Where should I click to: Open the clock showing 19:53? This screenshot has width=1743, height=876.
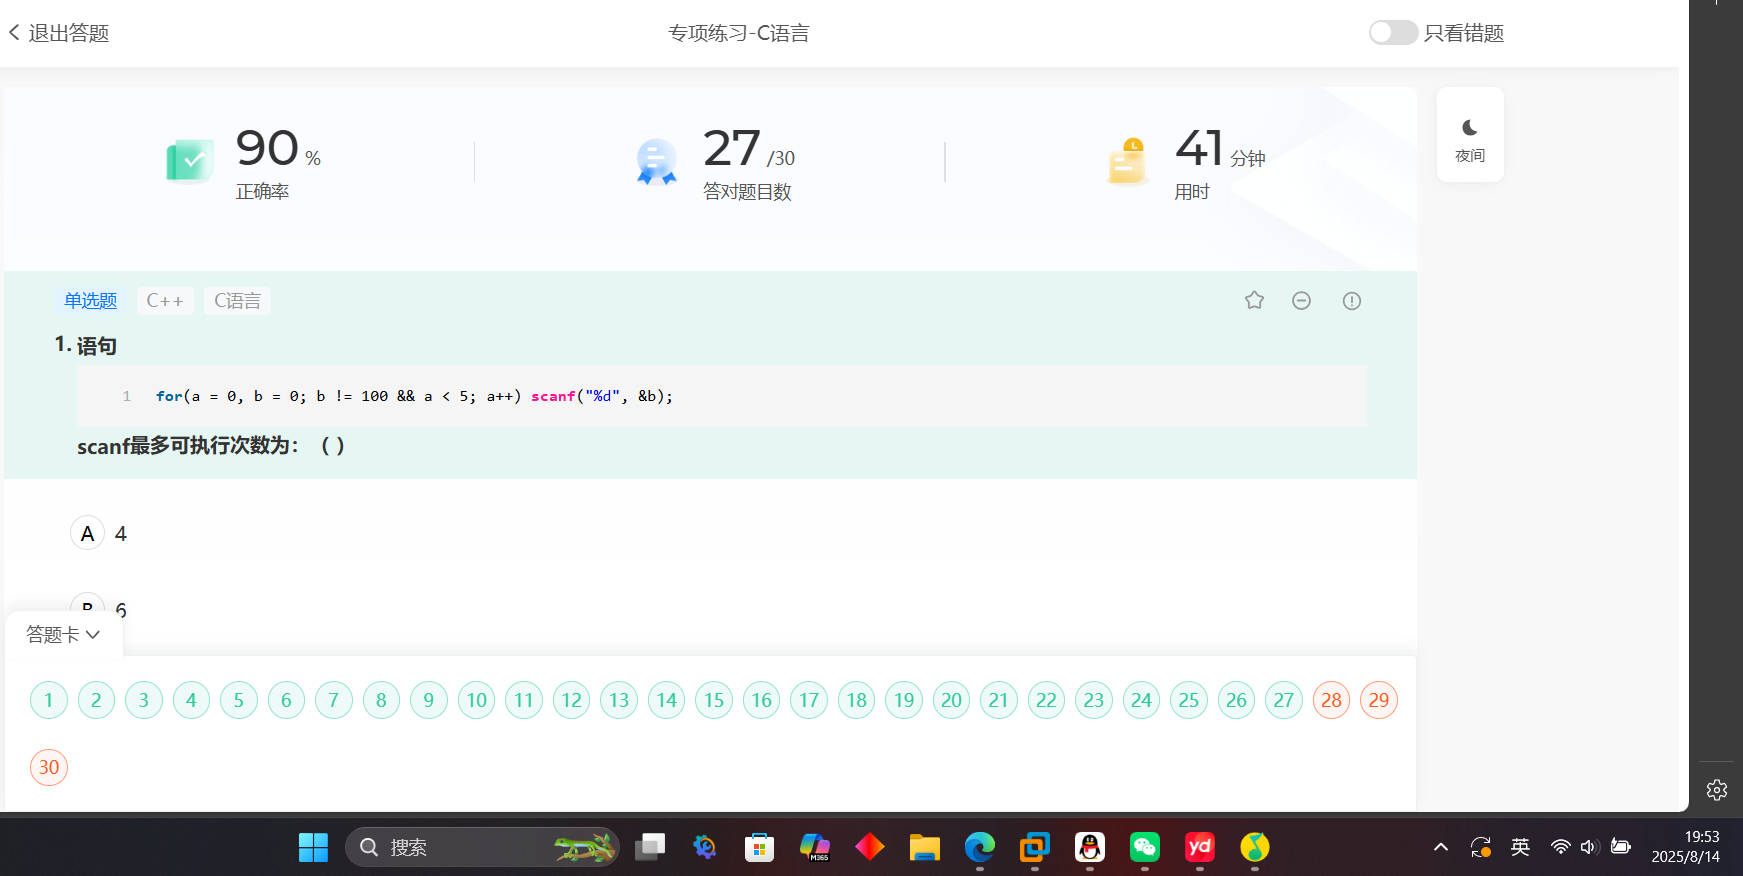(x=1686, y=847)
